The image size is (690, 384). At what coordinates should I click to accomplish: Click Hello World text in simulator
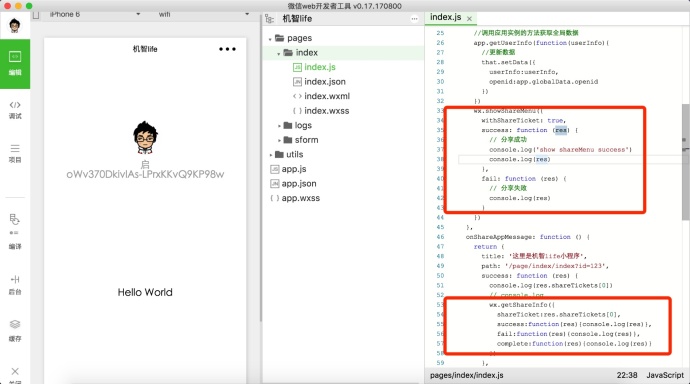click(x=145, y=292)
